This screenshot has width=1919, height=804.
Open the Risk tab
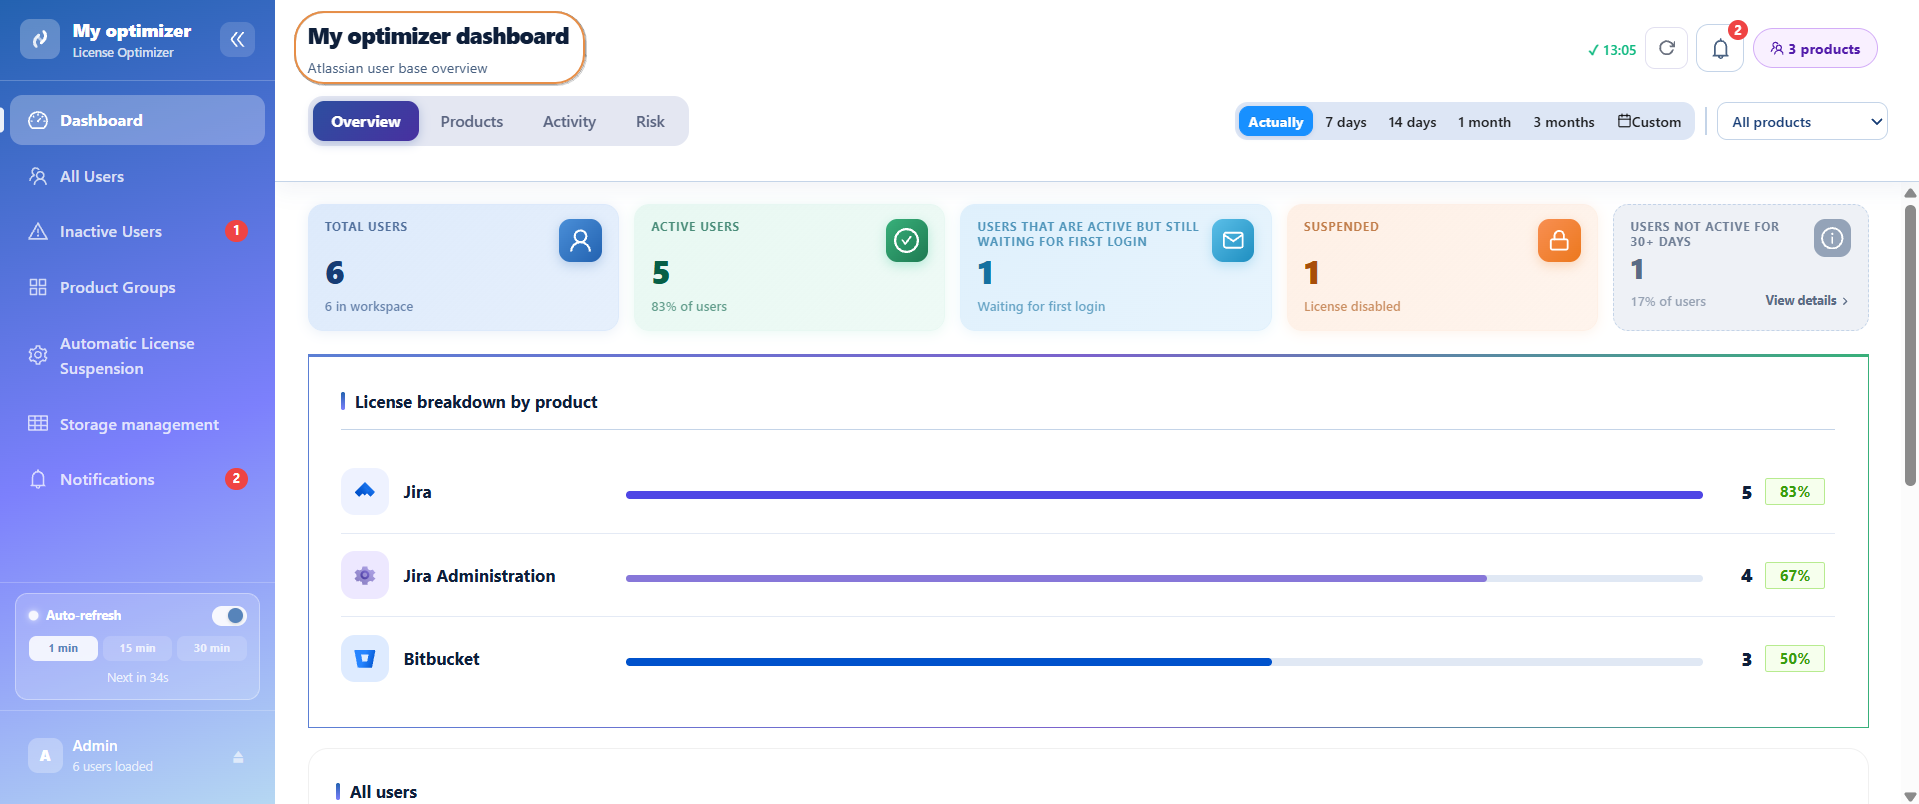pyautogui.click(x=650, y=121)
